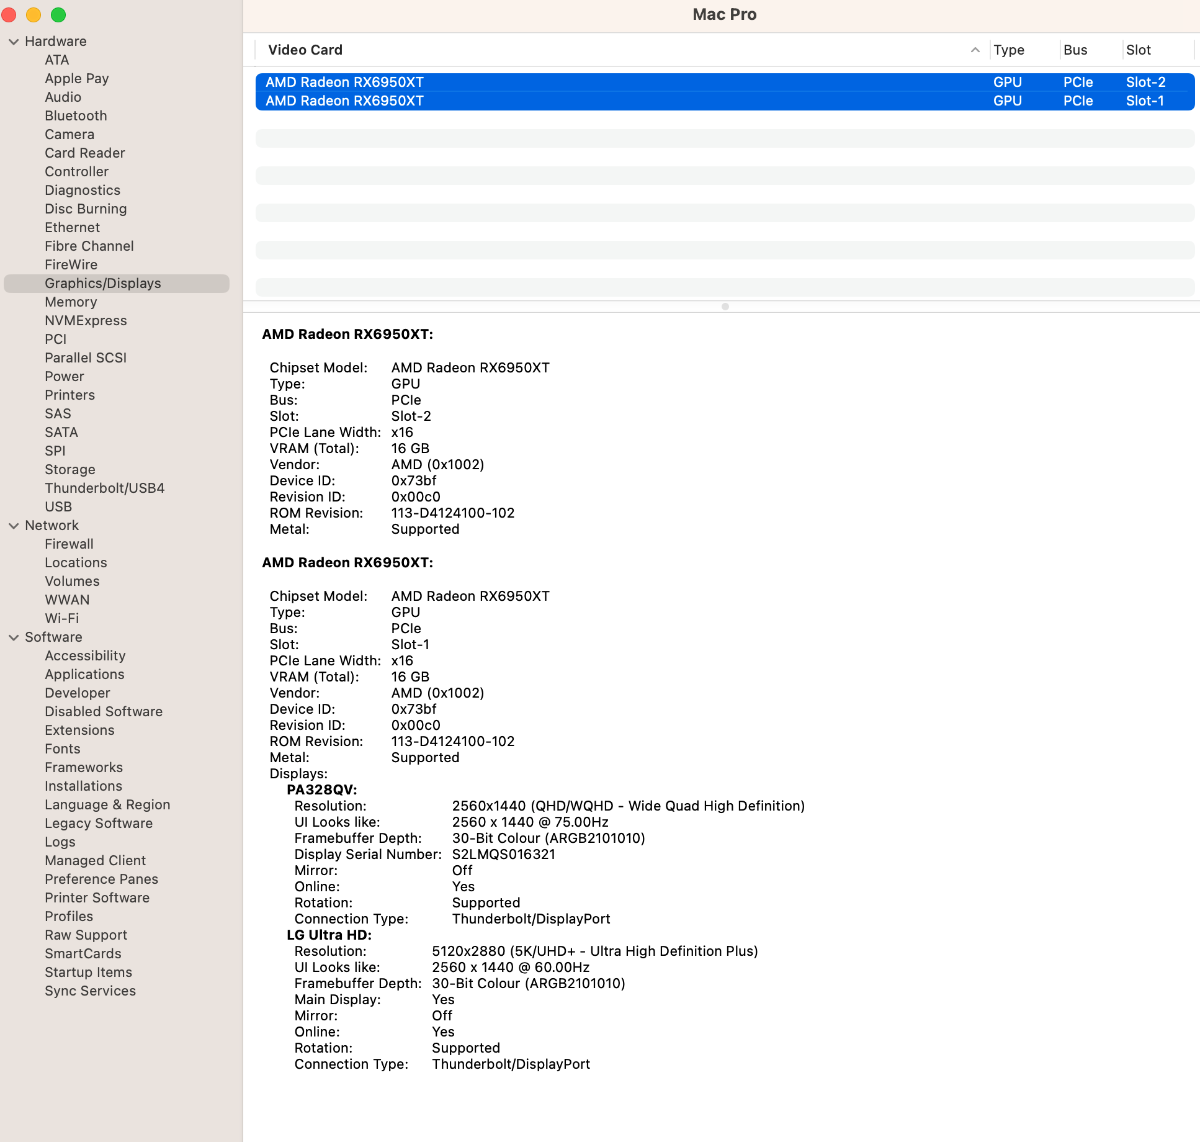Sort list by Slot column
The height and width of the screenshot is (1142, 1200).
(x=1138, y=50)
